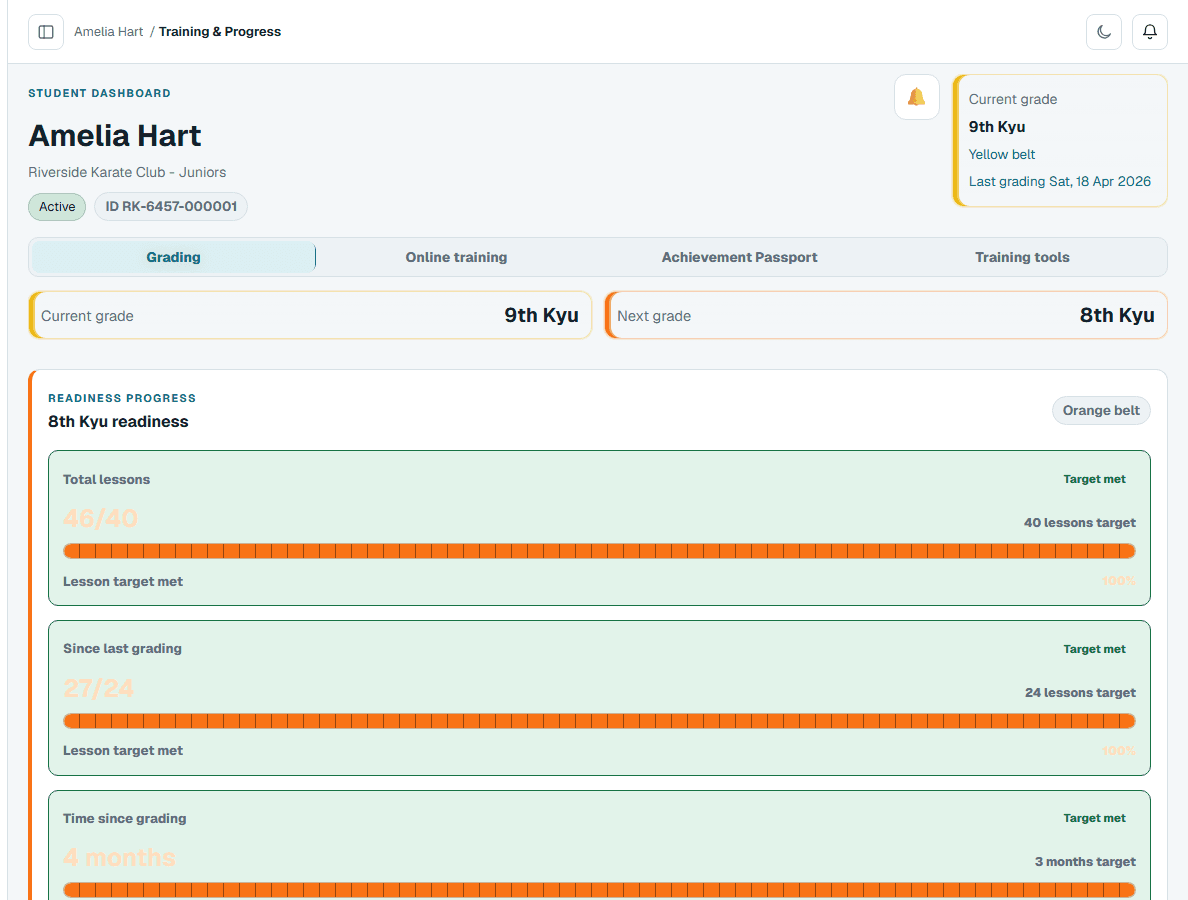This screenshot has width=1188, height=900.
Task: Click the Time since grading progress bar
Action: pyautogui.click(x=599, y=889)
